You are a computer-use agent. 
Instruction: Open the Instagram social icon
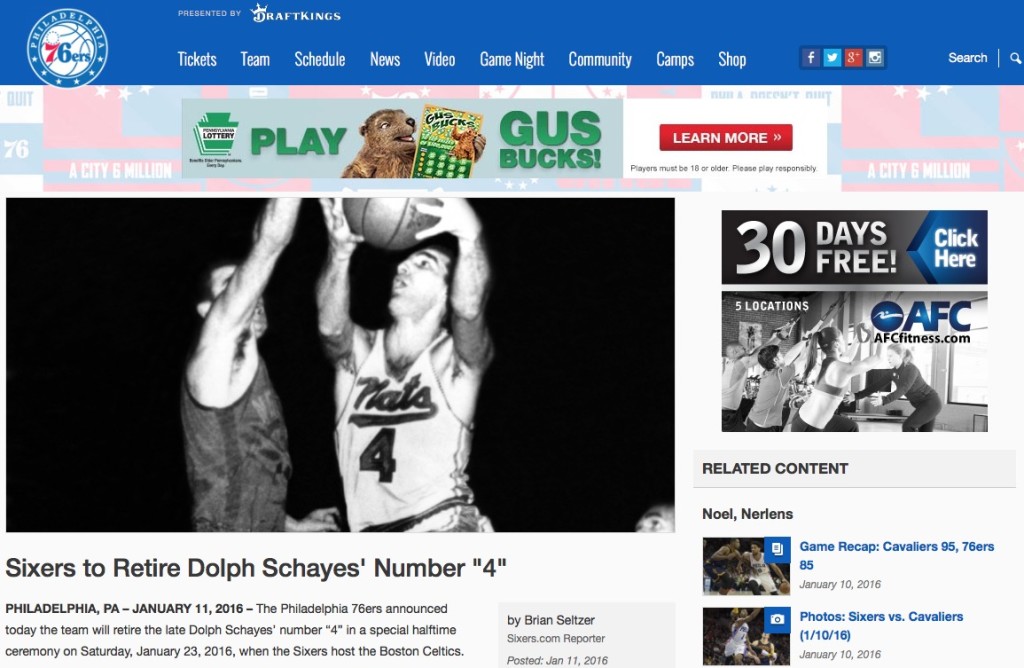pos(875,57)
